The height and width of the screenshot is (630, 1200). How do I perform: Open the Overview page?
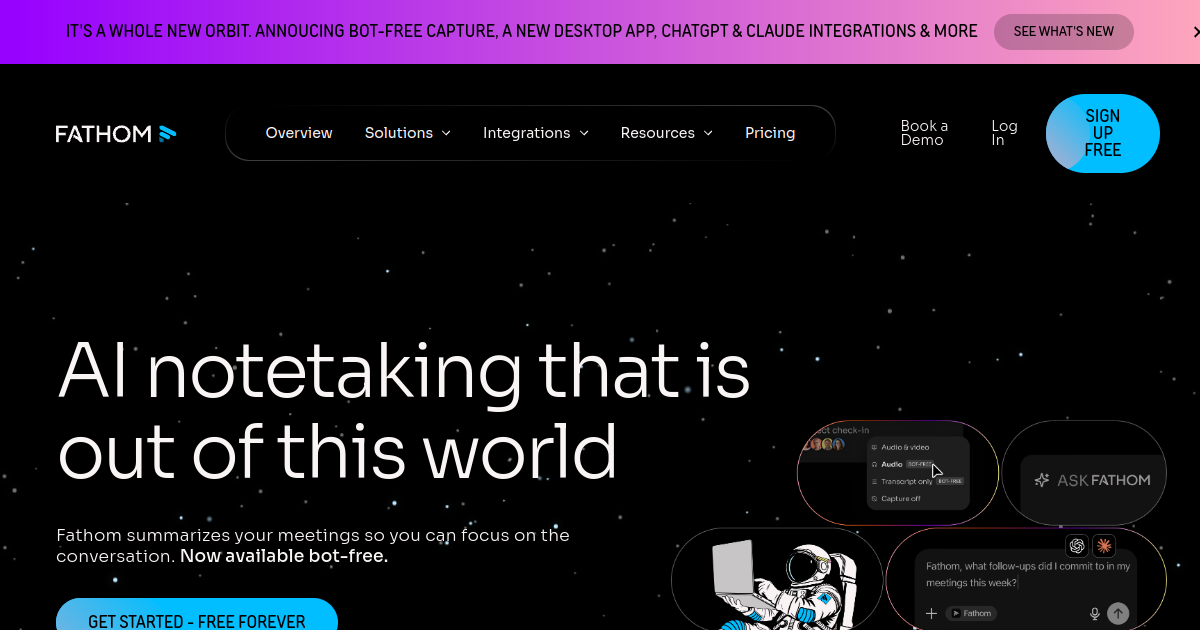pyautogui.click(x=299, y=133)
